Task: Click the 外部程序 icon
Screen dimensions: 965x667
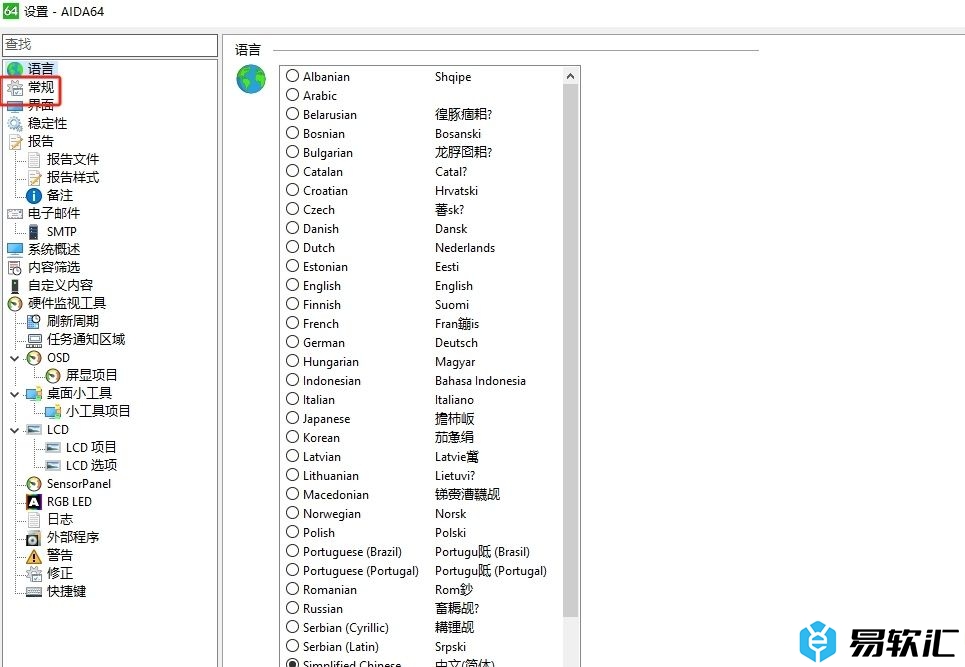Action: click(x=34, y=538)
